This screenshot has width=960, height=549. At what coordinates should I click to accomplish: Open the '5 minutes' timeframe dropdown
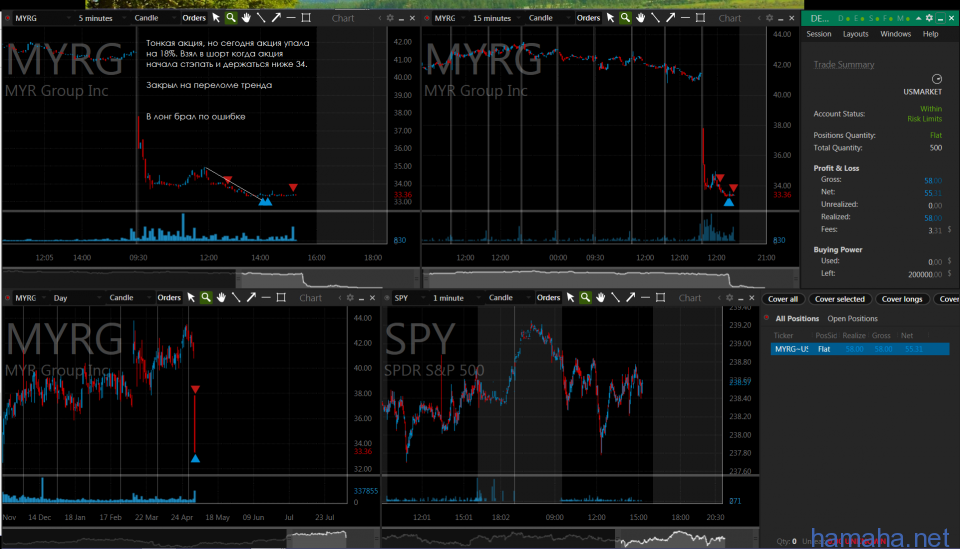(x=102, y=18)
